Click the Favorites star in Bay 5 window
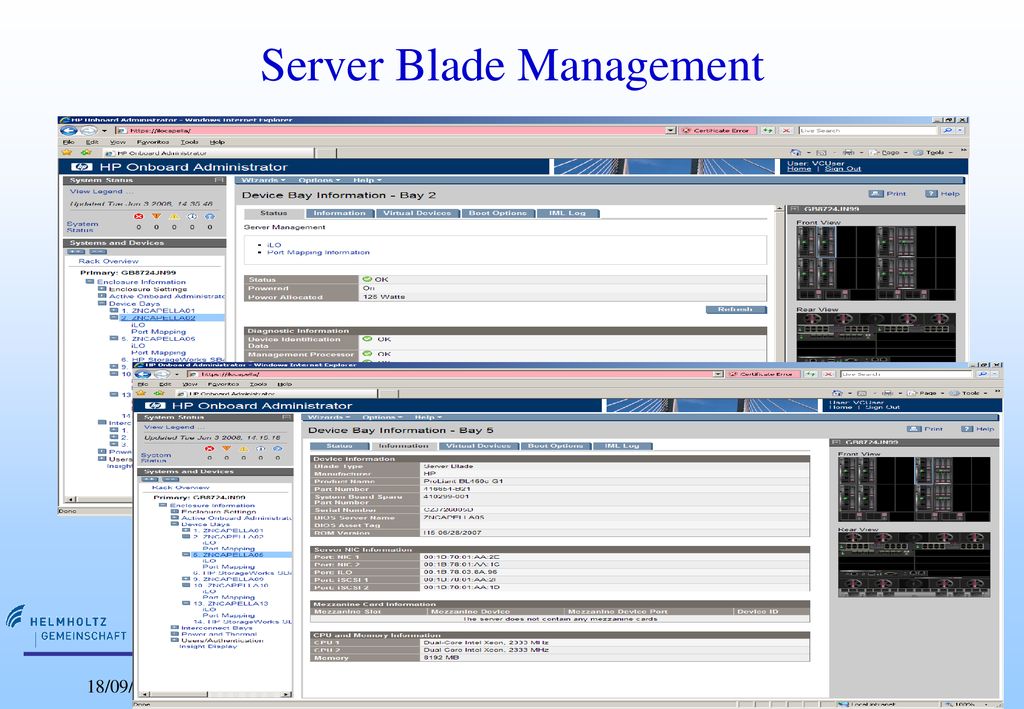The image size is (1024, 709). pos(140,394)
